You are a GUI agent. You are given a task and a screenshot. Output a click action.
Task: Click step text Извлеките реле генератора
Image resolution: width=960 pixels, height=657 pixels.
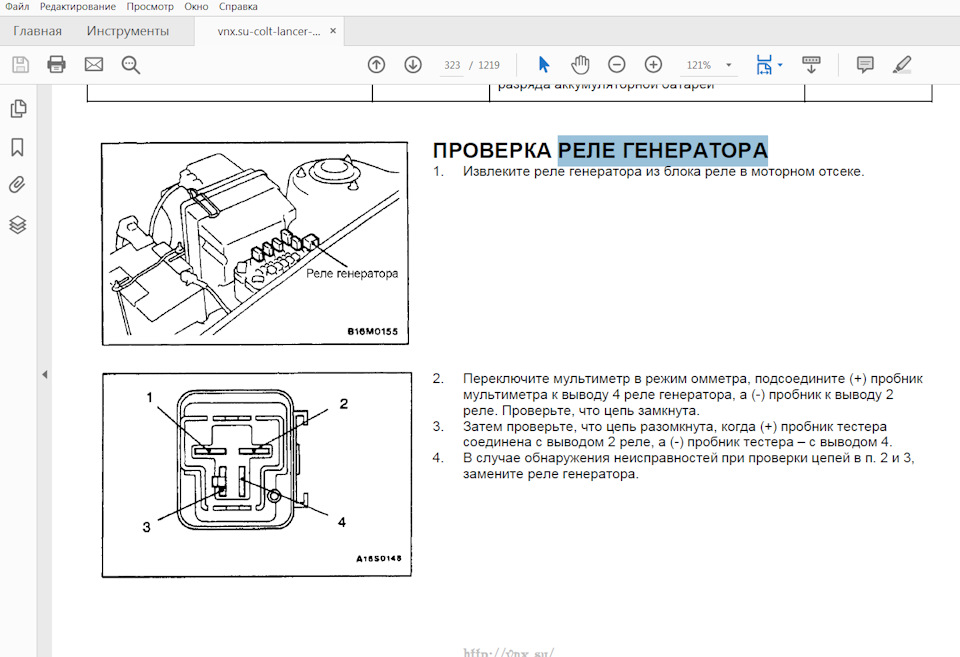(x=663, y=171)
